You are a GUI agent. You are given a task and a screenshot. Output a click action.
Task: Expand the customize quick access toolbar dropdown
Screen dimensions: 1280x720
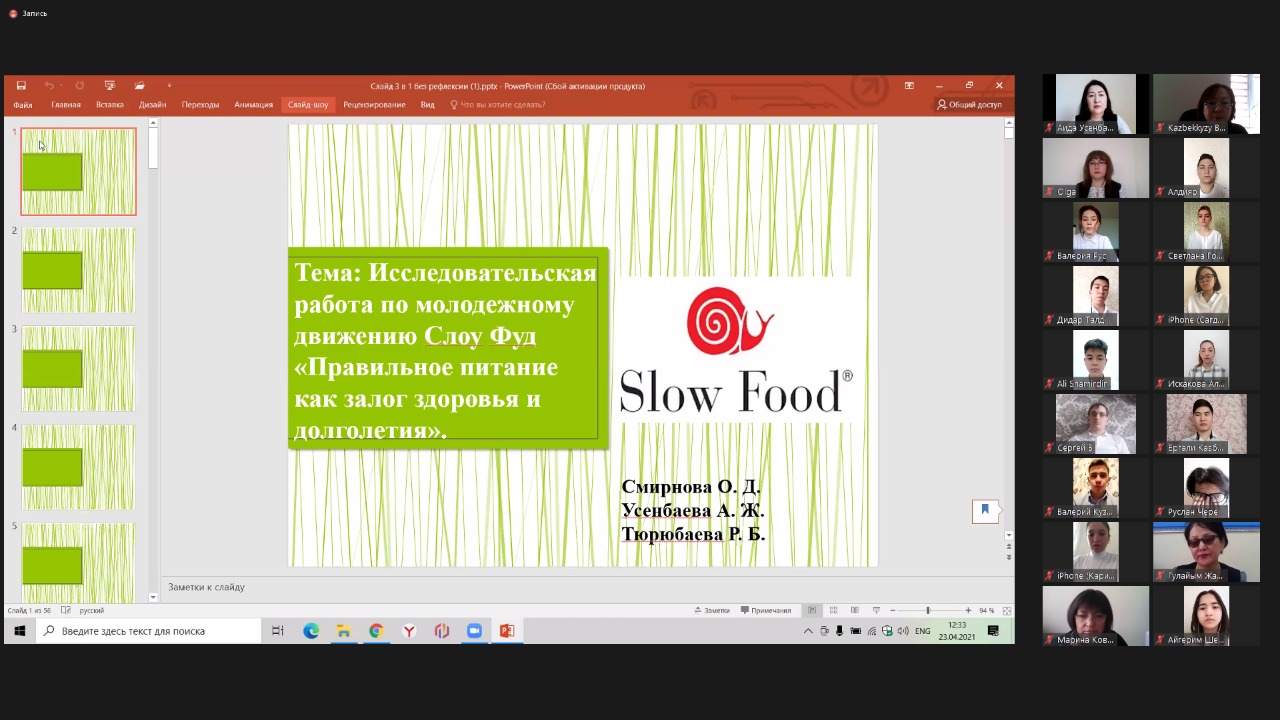click(169, 86)
